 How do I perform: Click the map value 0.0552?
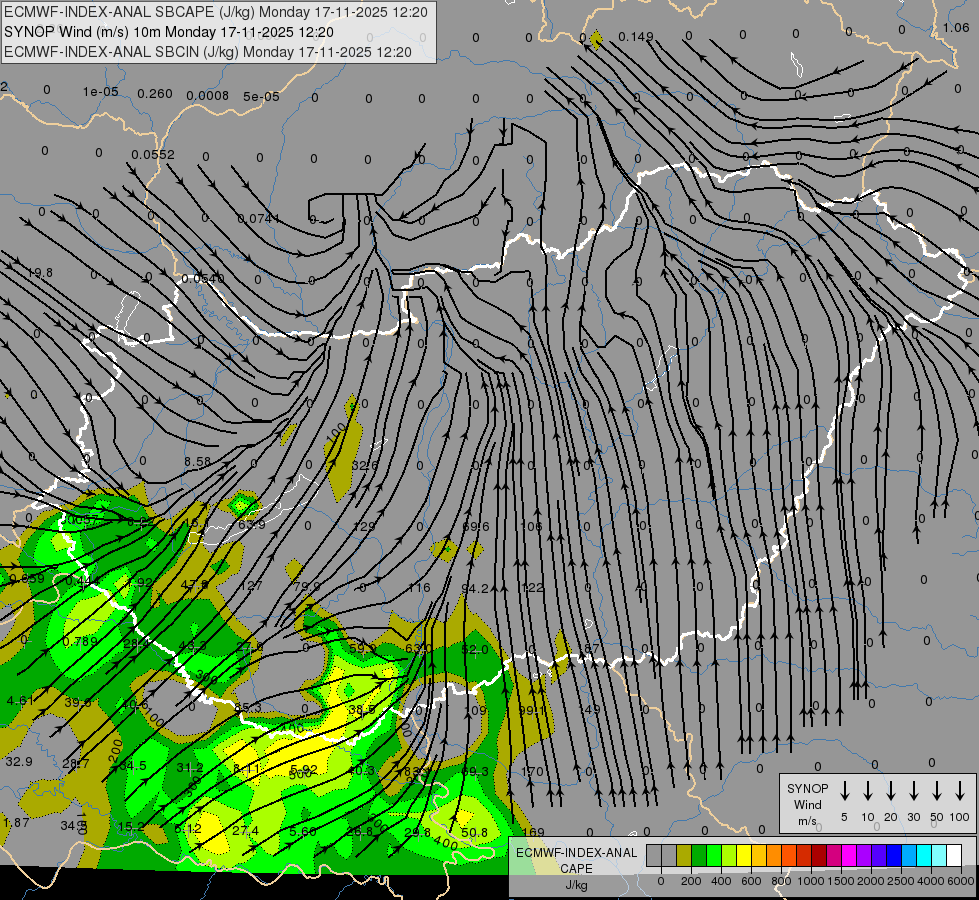pos(153,154)
